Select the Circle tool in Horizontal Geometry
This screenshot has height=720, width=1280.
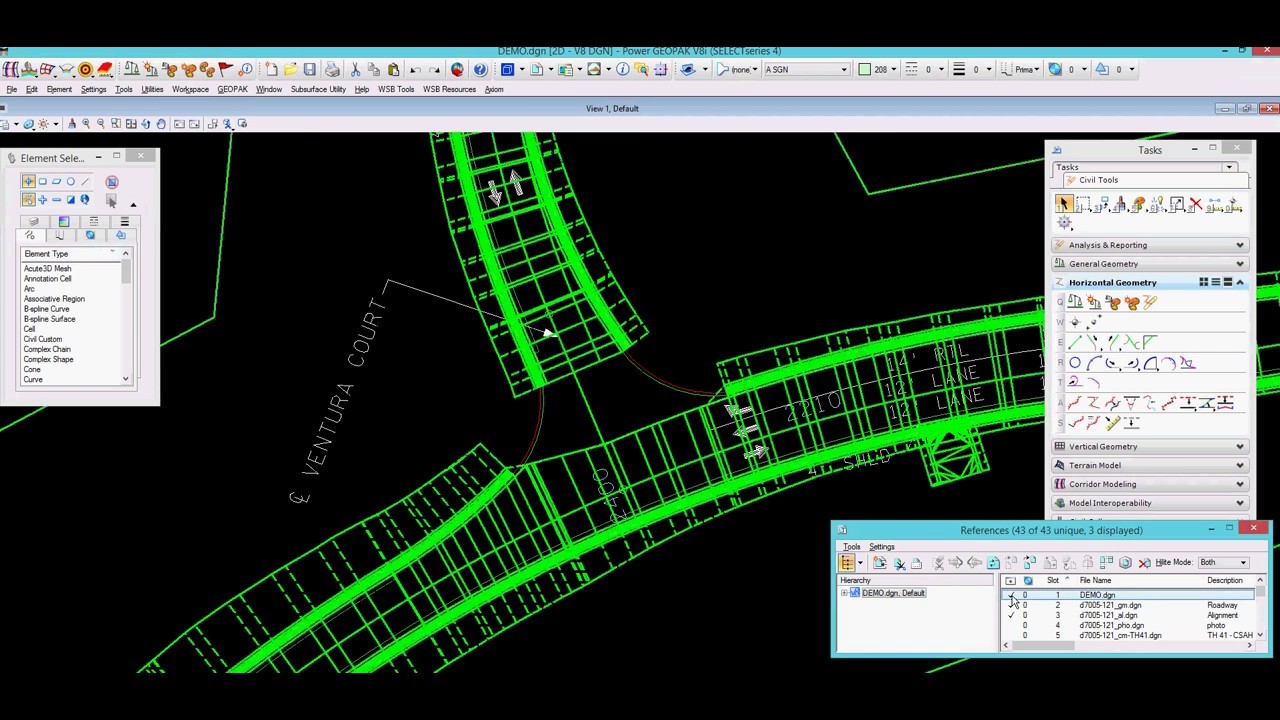tap(1075, 363)
